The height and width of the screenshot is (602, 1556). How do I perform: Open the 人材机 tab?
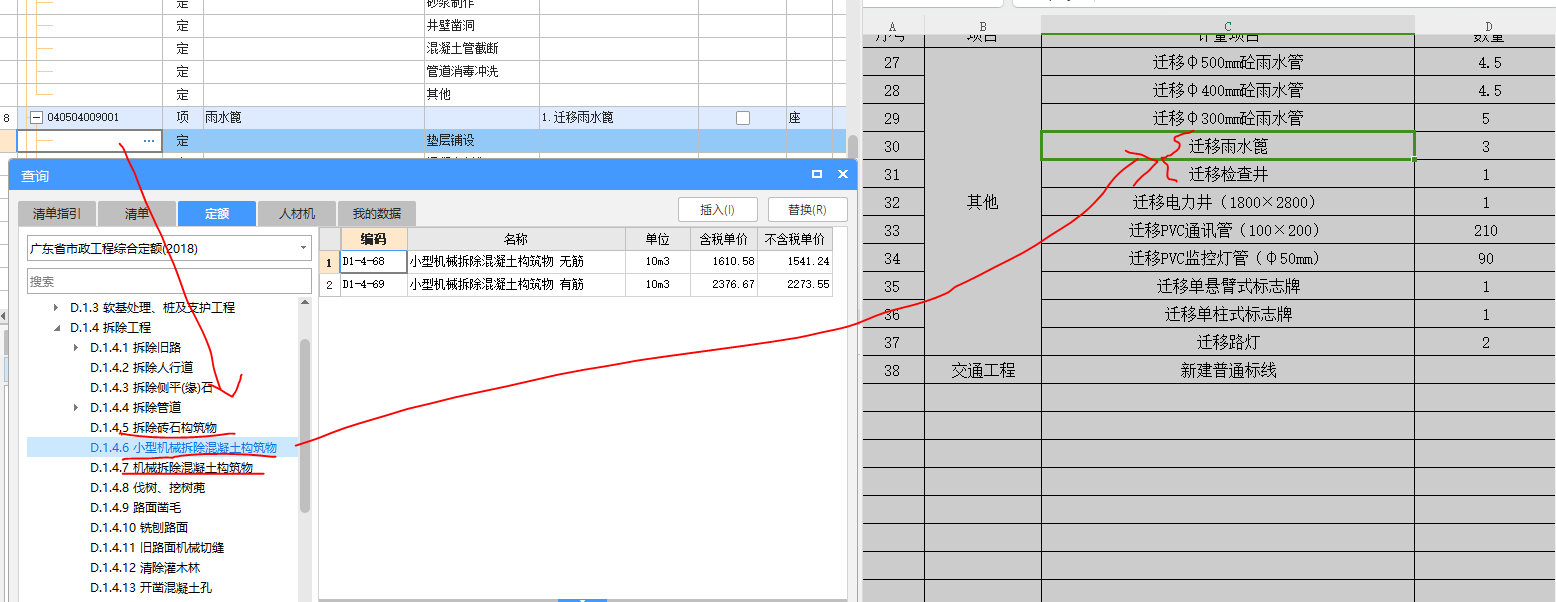click(x=297, y=214)
